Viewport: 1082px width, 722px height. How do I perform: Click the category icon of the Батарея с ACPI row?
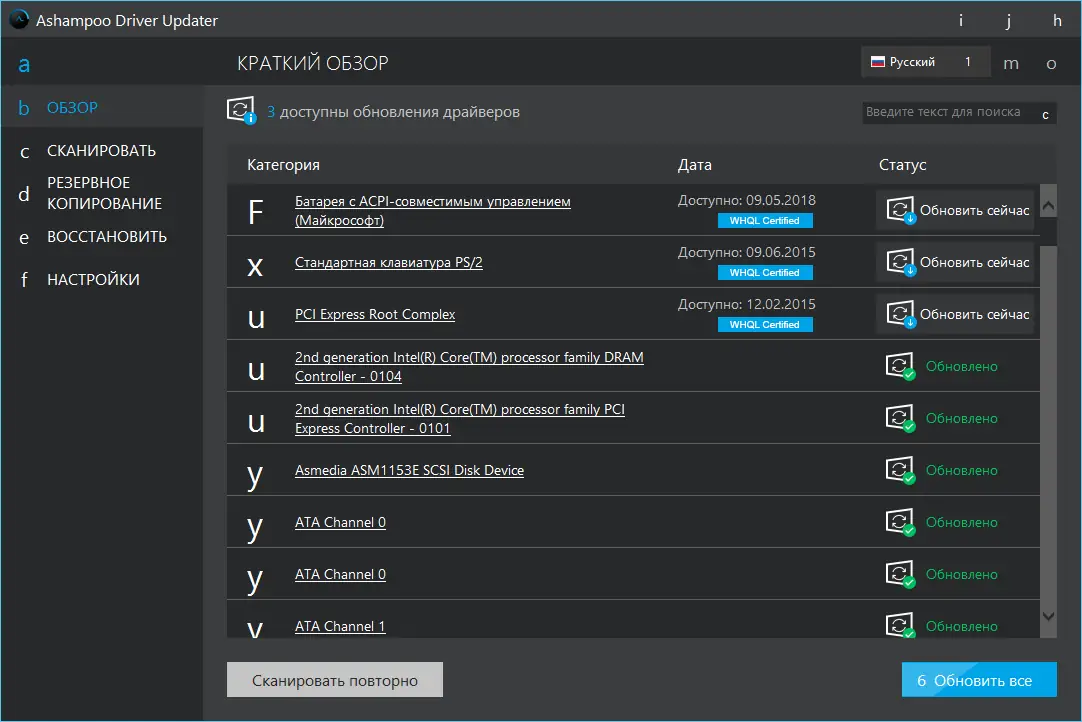click(x=256, y=211)
